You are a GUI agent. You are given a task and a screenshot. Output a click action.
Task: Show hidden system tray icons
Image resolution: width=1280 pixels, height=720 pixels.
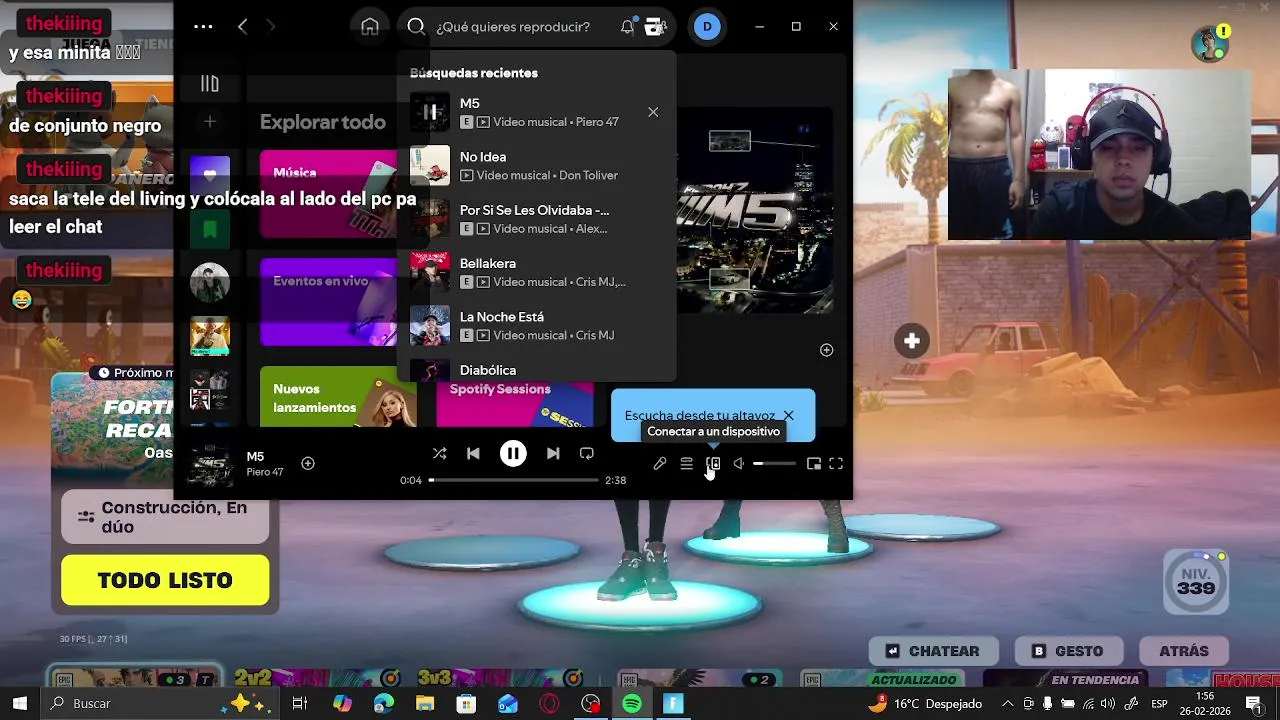coord(1008,704)
